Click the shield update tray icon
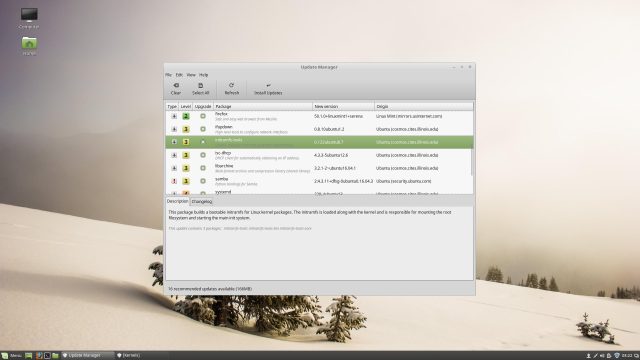640x360 pixels. tap(617, 356)
